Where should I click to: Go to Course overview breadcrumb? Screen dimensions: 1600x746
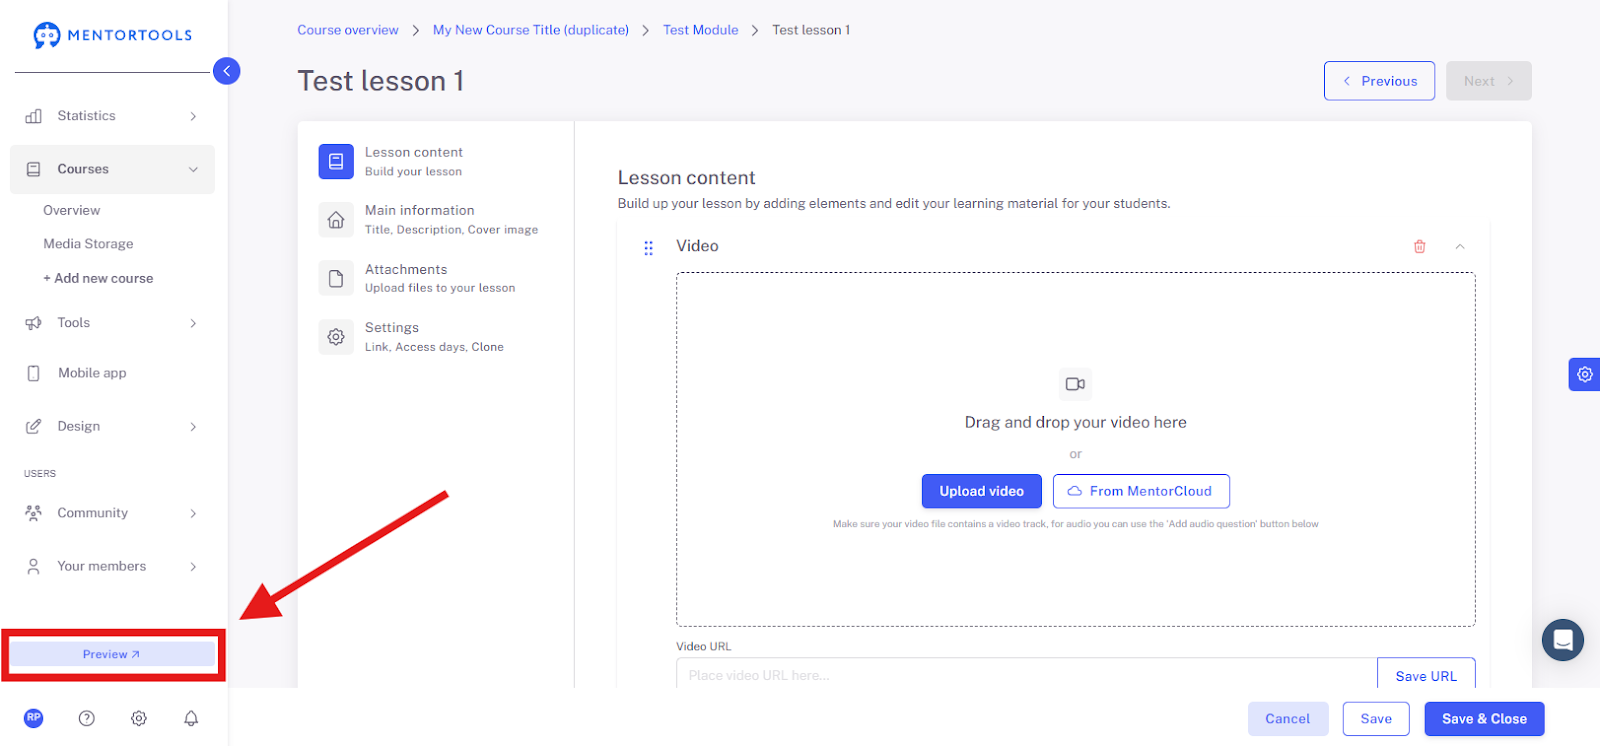pyautogui.click(x=348, y=30)
